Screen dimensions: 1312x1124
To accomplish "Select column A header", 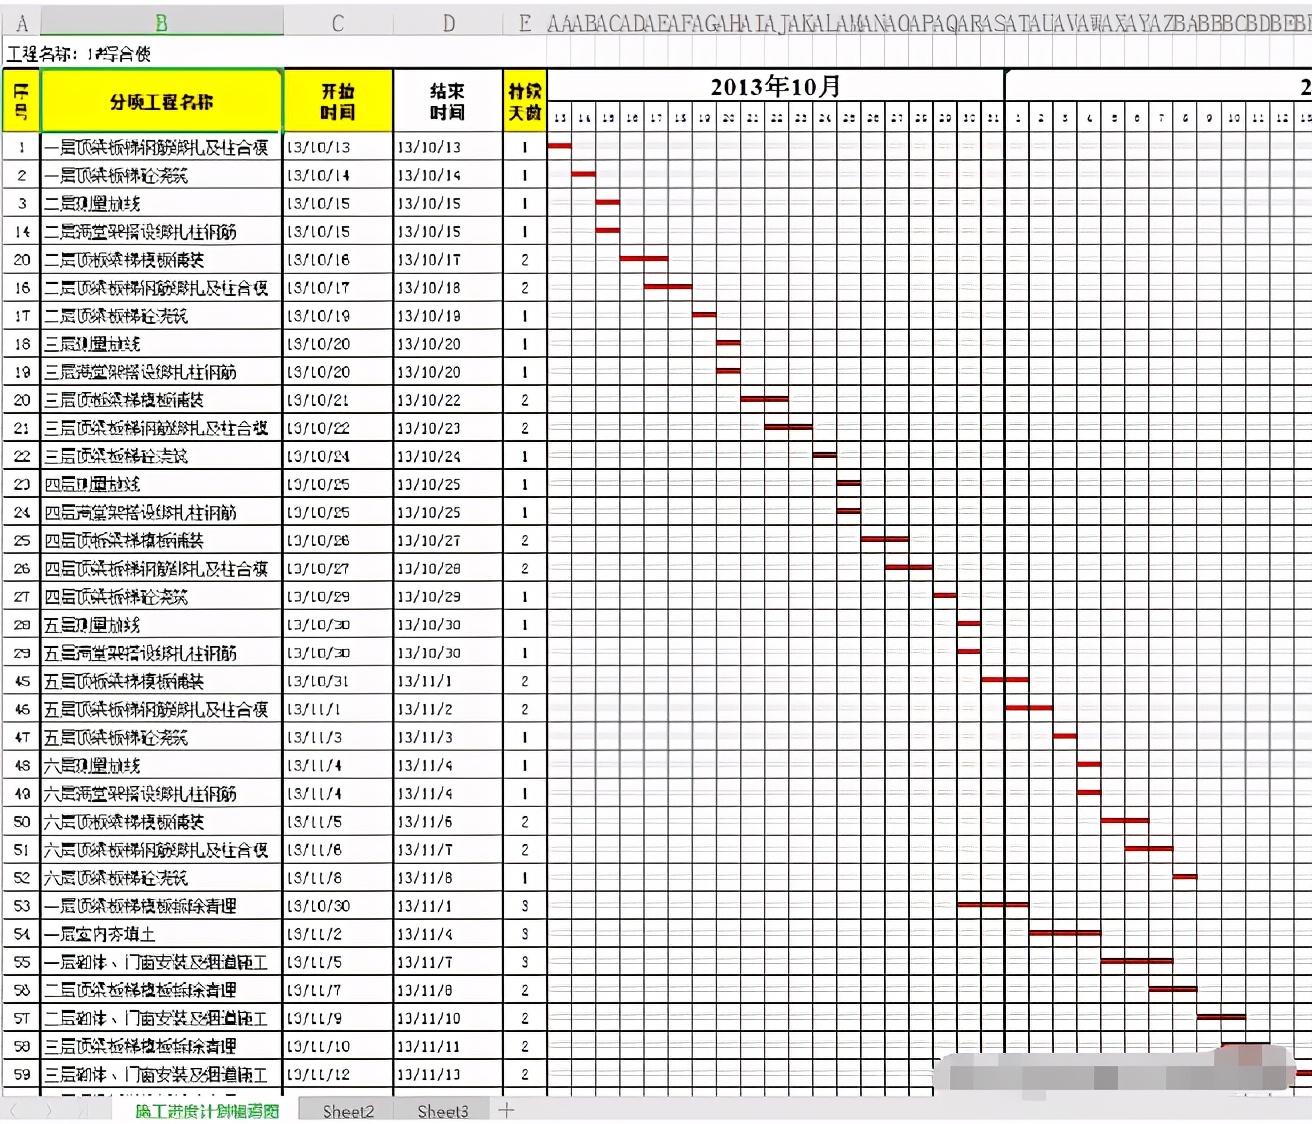I will tap(21, 23).
